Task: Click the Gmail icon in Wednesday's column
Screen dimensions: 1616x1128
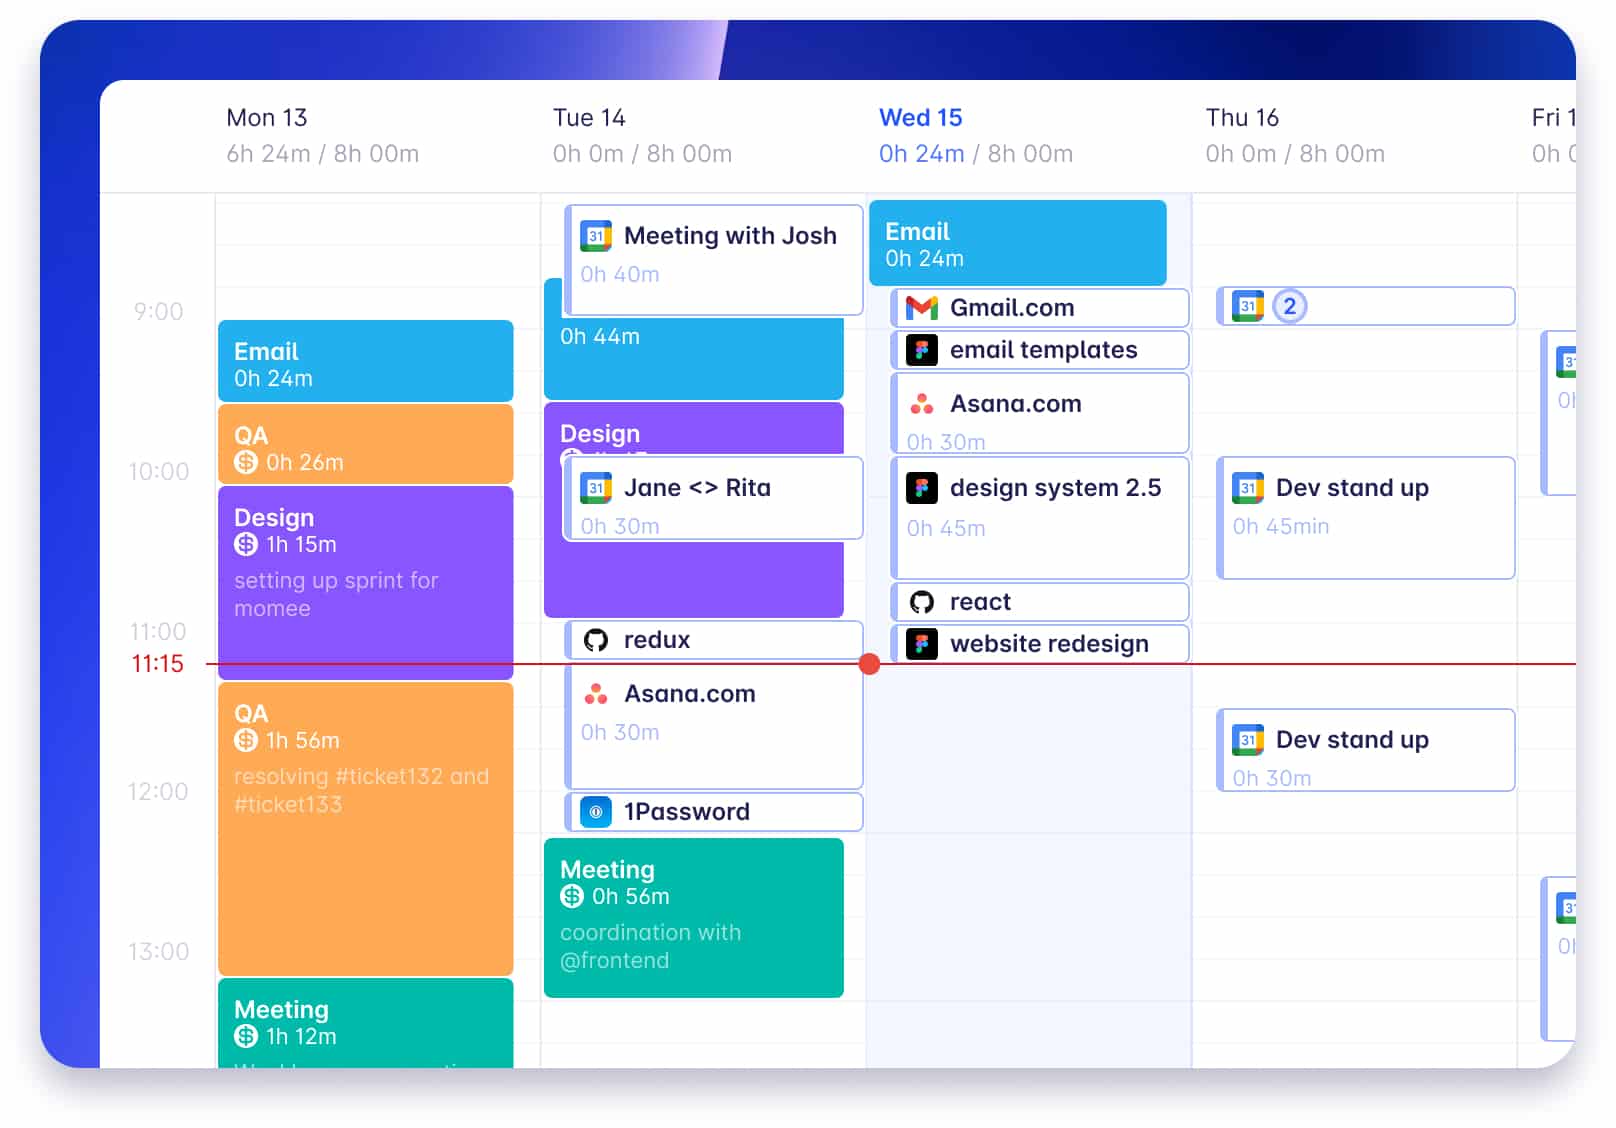Action: coord(921,308)
